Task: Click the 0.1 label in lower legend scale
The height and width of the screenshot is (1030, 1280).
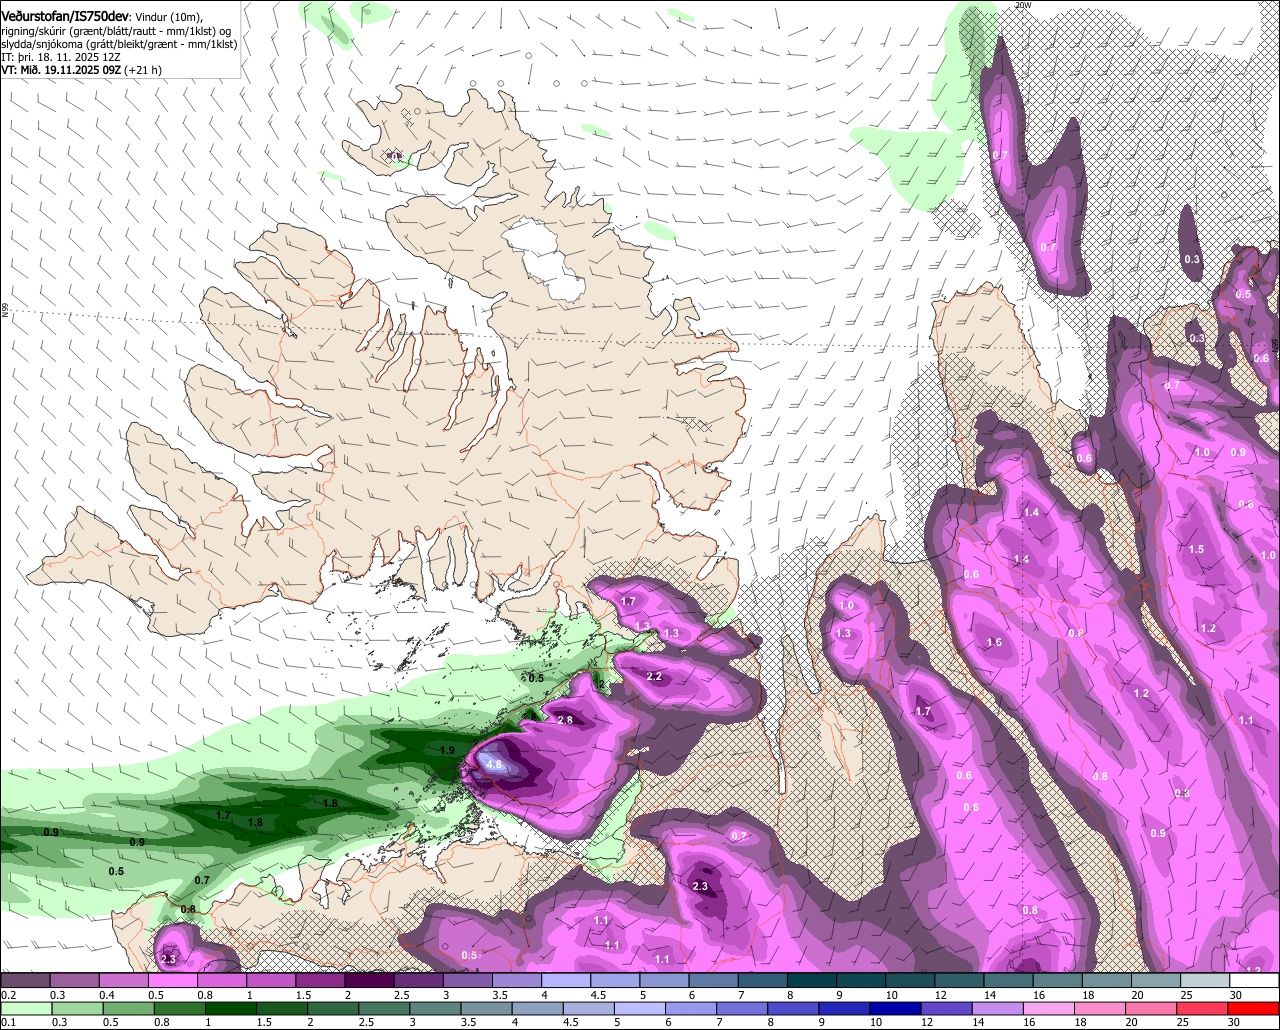Action: (8, 1023)
